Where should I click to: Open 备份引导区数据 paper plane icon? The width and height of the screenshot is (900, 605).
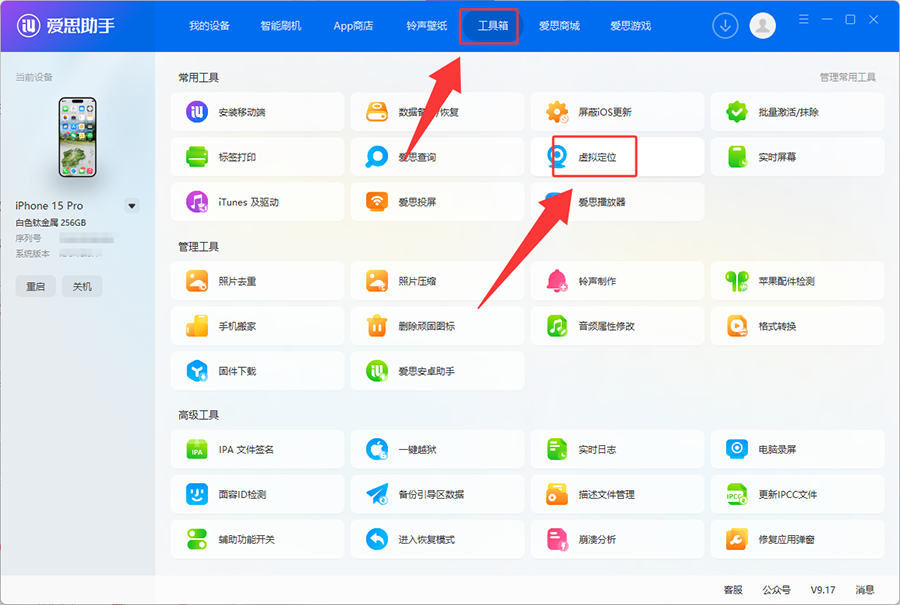[377, 494]
